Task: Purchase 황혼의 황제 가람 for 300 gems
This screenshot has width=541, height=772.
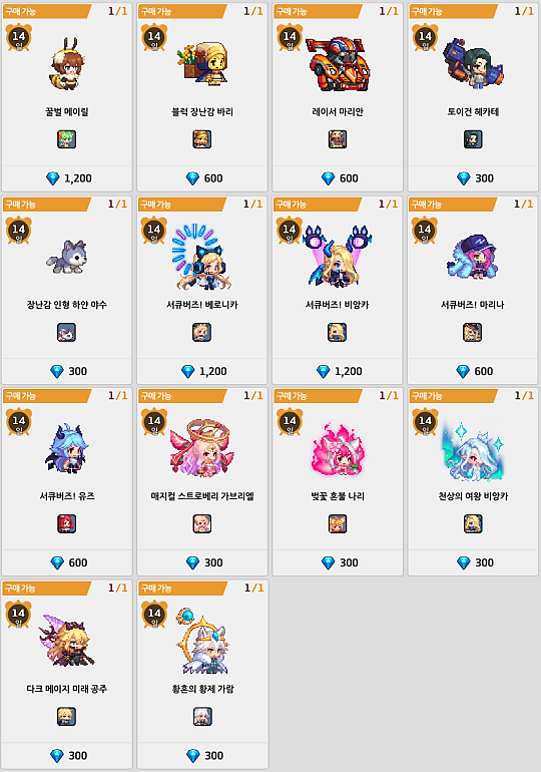Action: click(202, 755)
